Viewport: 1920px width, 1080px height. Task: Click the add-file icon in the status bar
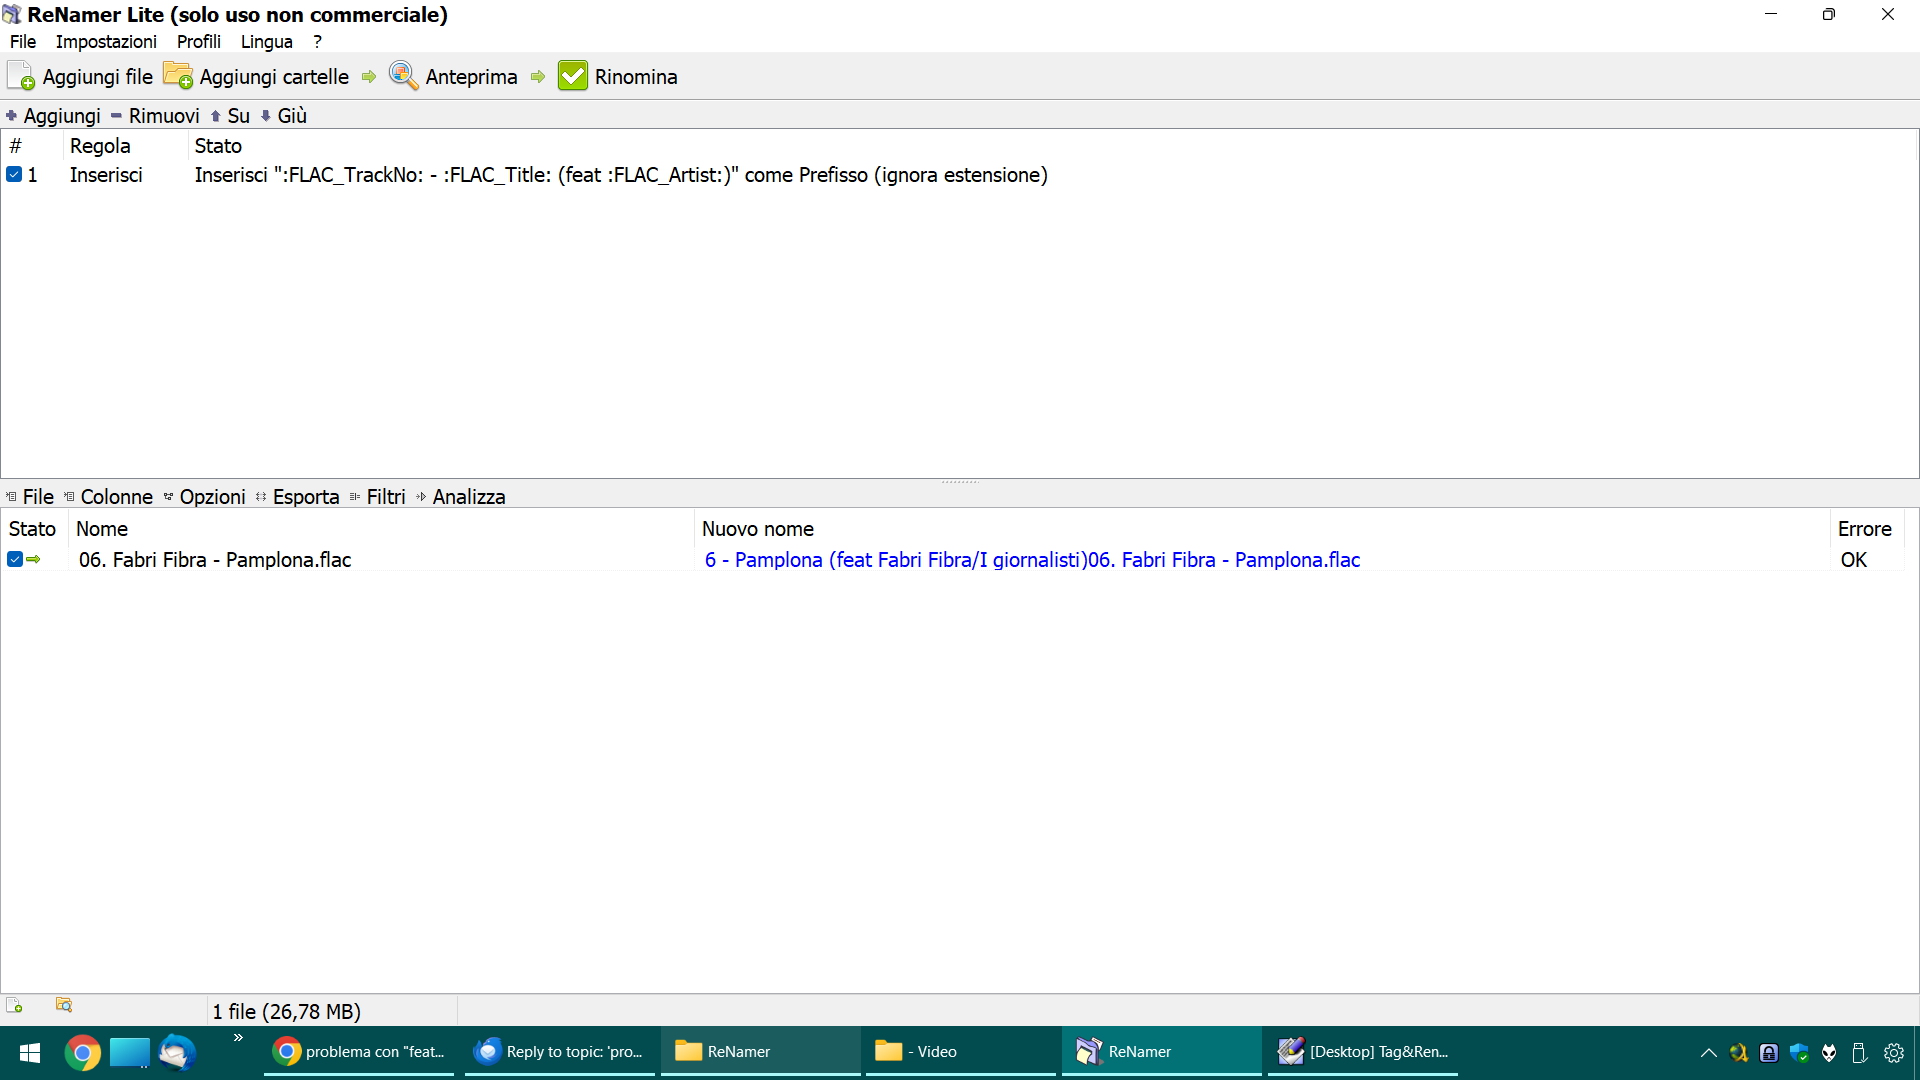[14, 1005]
